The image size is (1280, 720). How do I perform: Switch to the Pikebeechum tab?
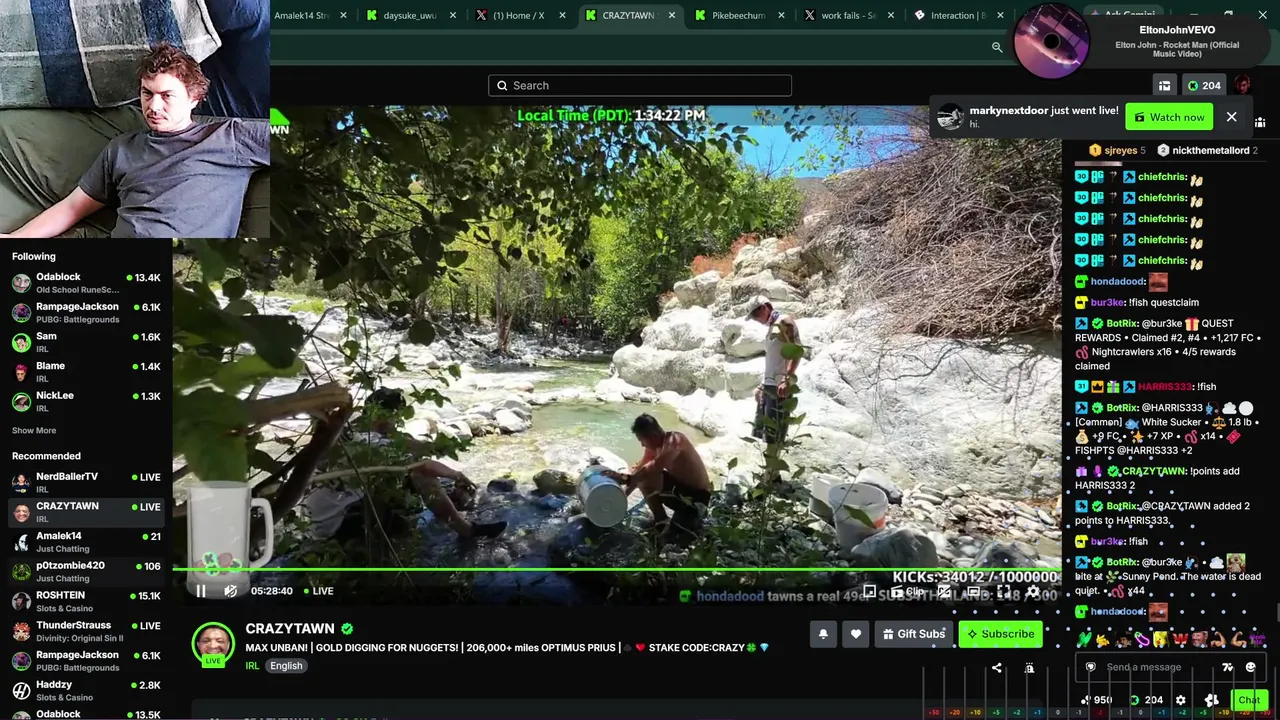click(739, 15)
